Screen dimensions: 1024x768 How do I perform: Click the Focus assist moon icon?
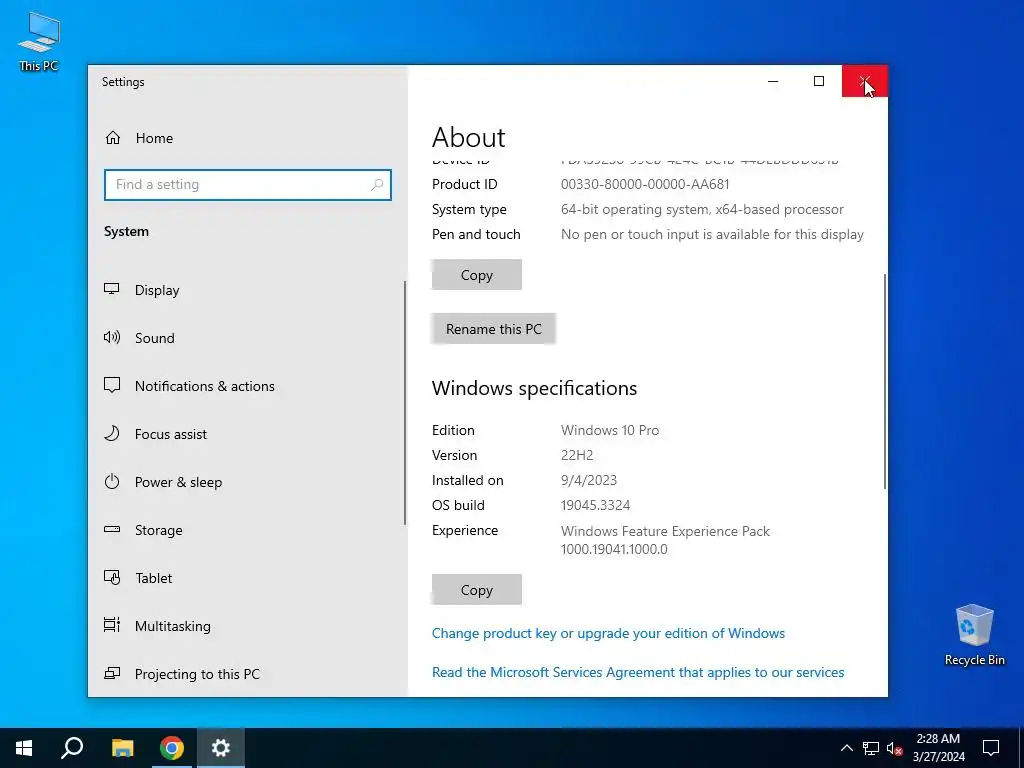(112, 434)
